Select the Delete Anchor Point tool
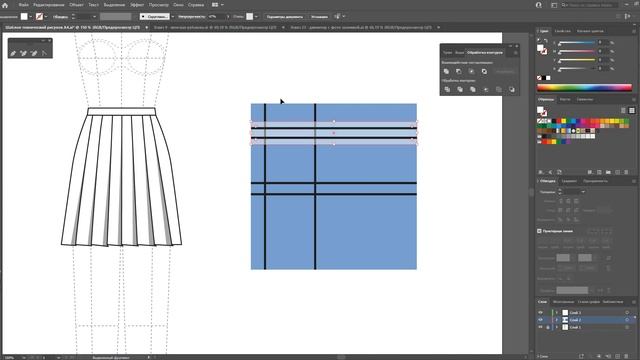This screenshot has height=360, width=640. pos(34,53)
